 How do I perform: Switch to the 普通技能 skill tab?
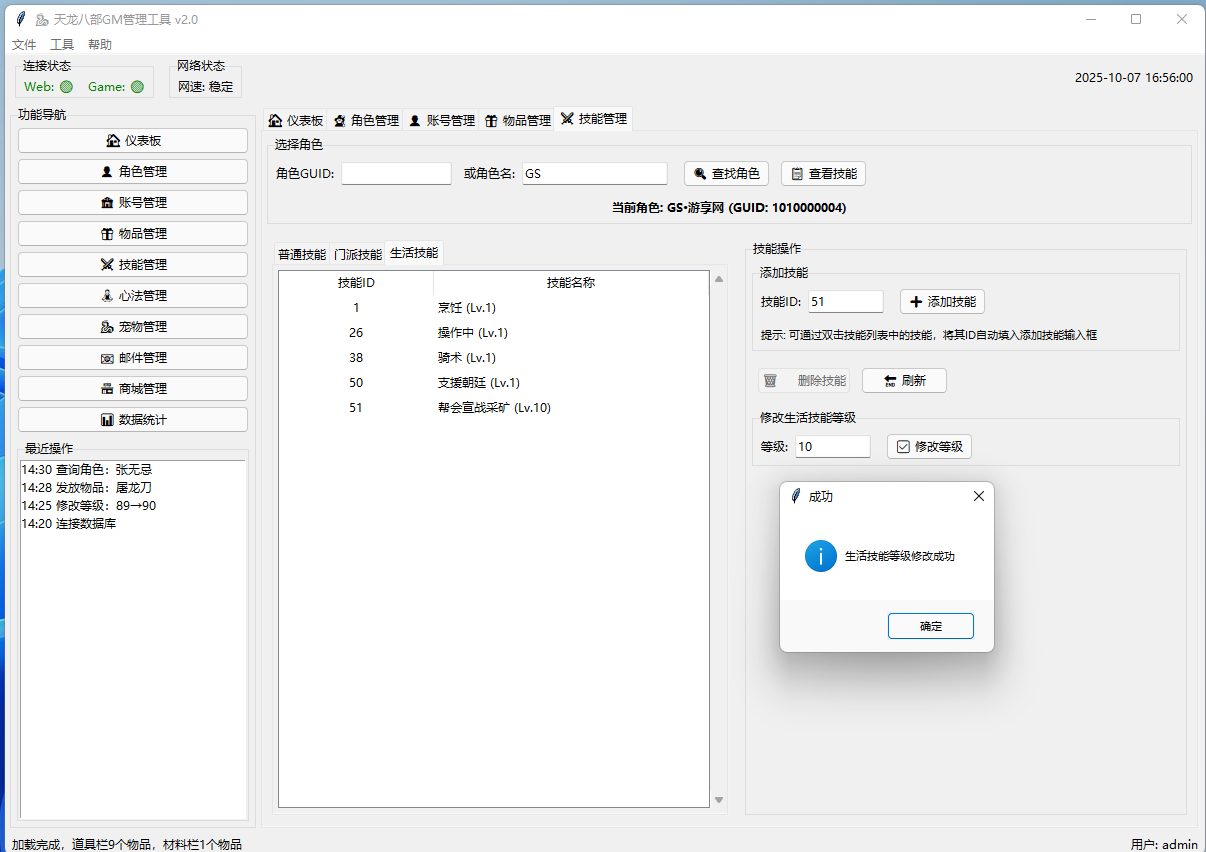pyautogui.click(x=302, y=254)
